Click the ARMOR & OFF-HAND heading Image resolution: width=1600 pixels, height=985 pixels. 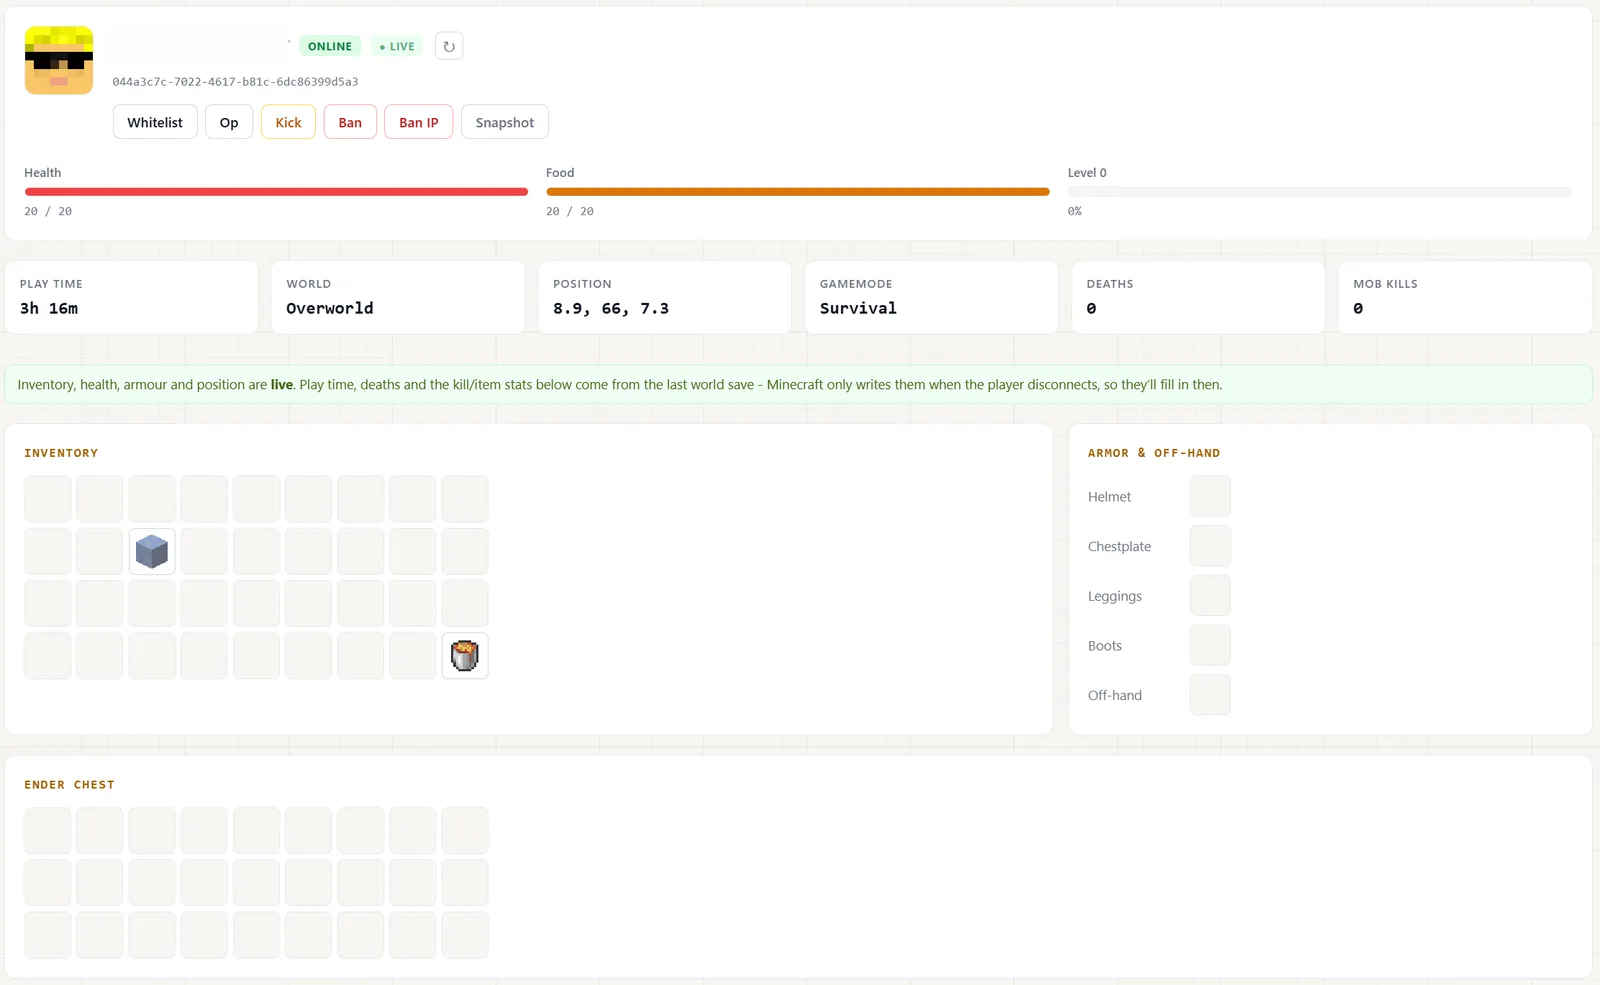[x=1154, y=453]
